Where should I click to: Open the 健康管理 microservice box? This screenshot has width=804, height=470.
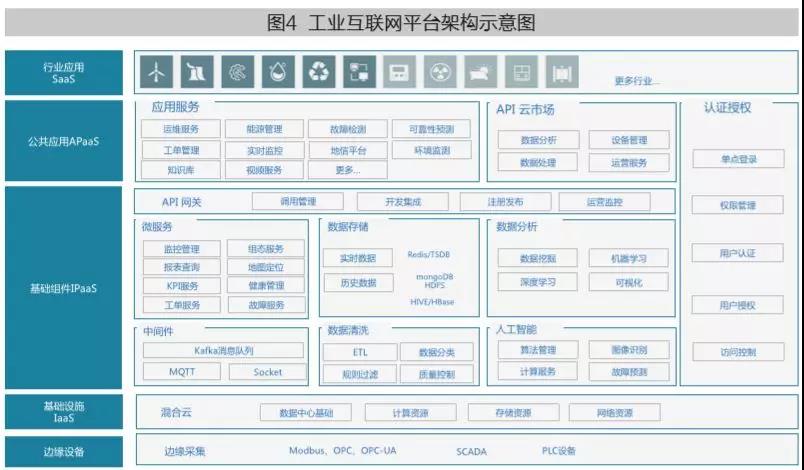pos(266,285)
